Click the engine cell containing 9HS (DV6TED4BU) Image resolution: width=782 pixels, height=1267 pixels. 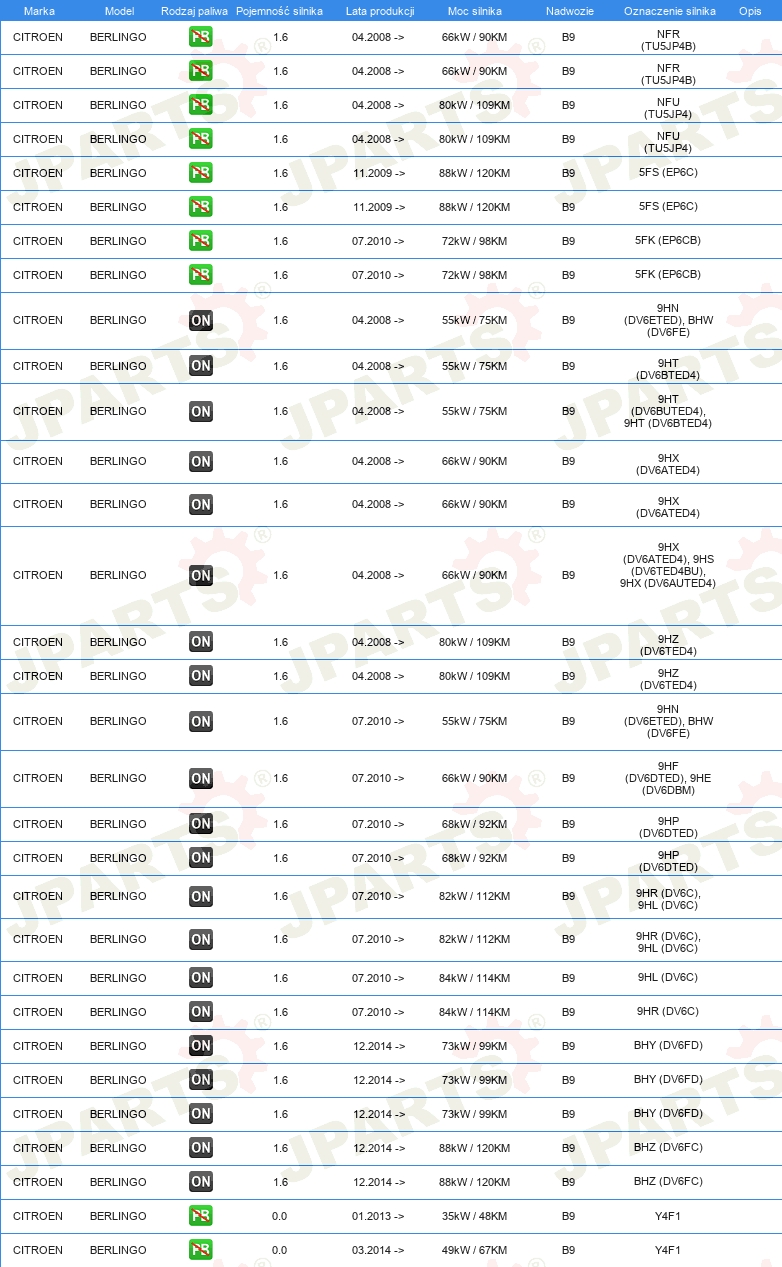point(668,565)
